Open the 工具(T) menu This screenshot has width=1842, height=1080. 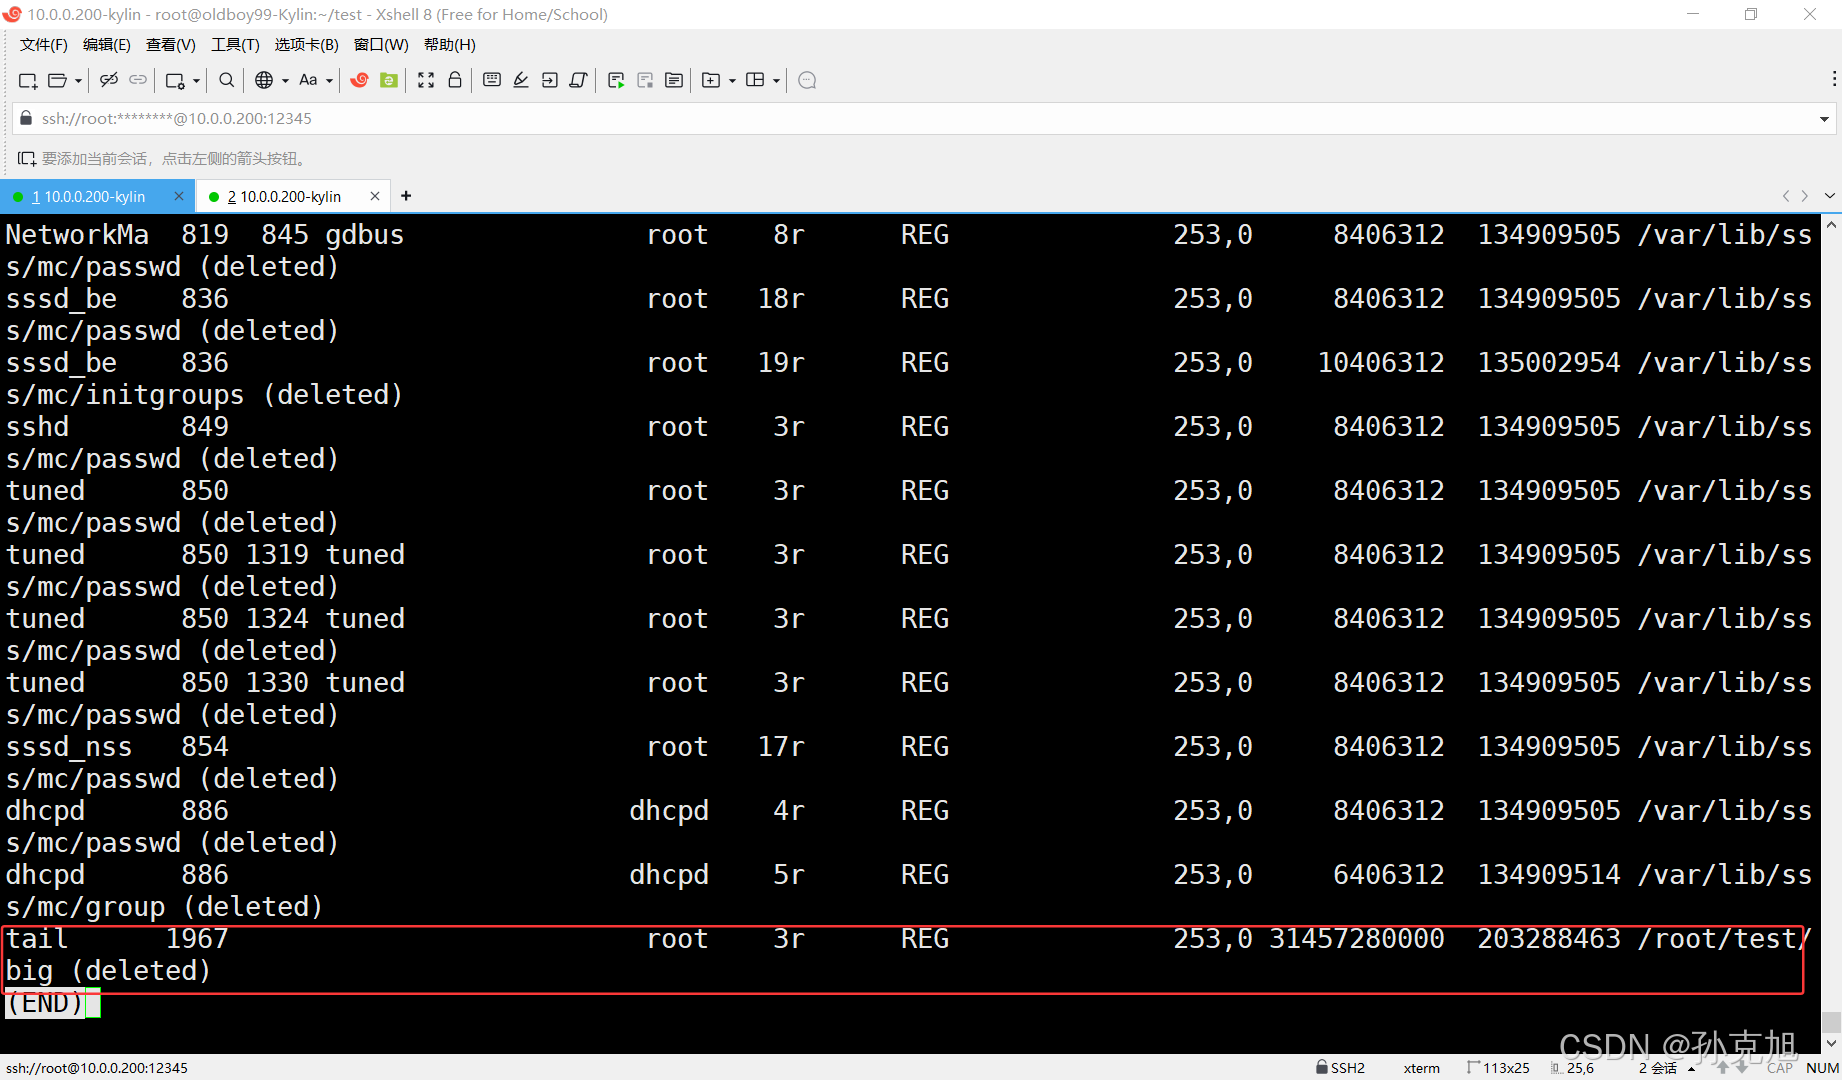[235, 45]
